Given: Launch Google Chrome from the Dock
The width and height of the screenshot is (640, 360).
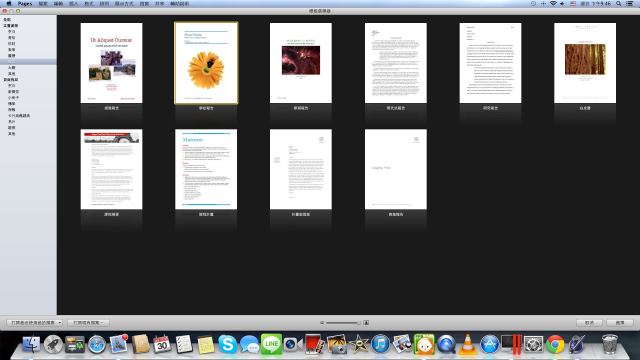Looking at the screenshot, I should point(555,344).
